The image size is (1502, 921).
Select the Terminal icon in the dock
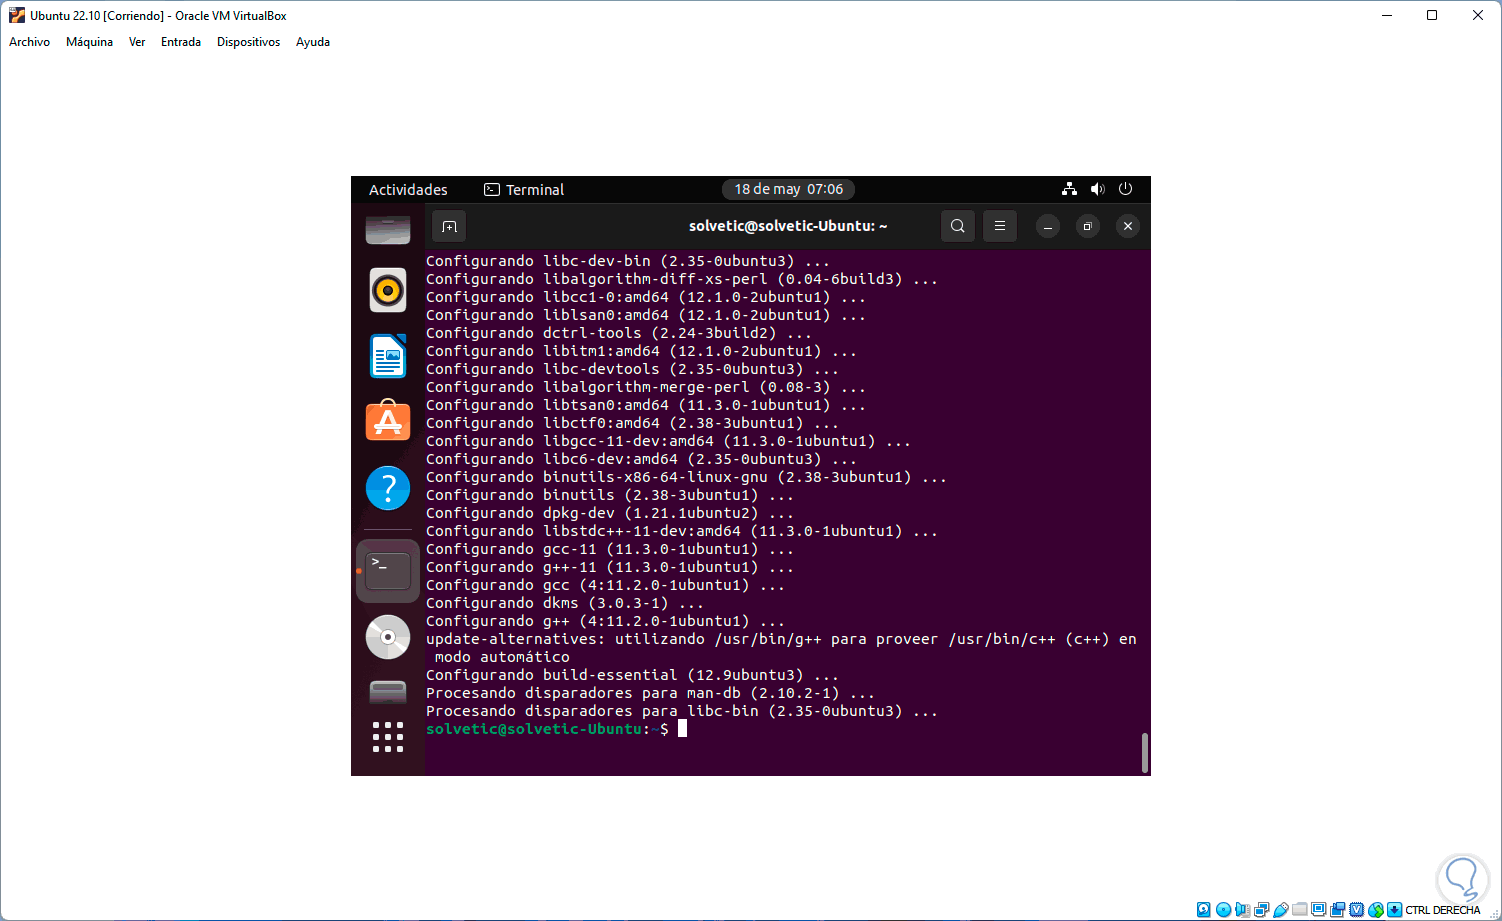click(388, 571)
